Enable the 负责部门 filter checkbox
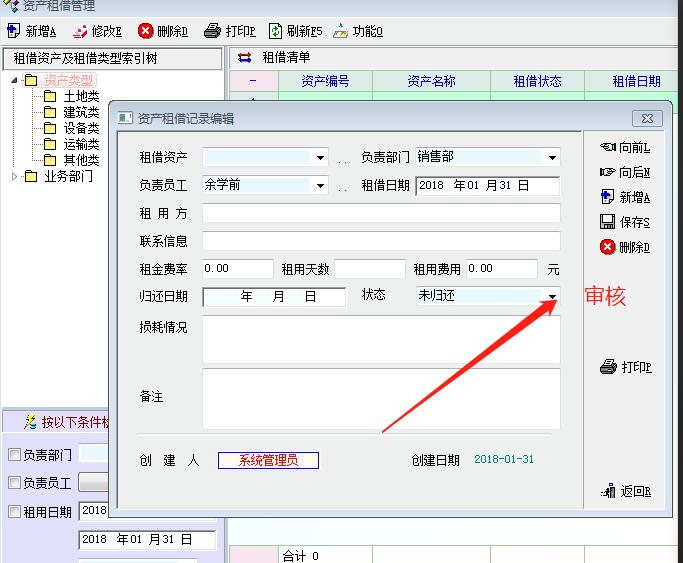Viewport: 683px width, 563px height. tap(14, 455)
